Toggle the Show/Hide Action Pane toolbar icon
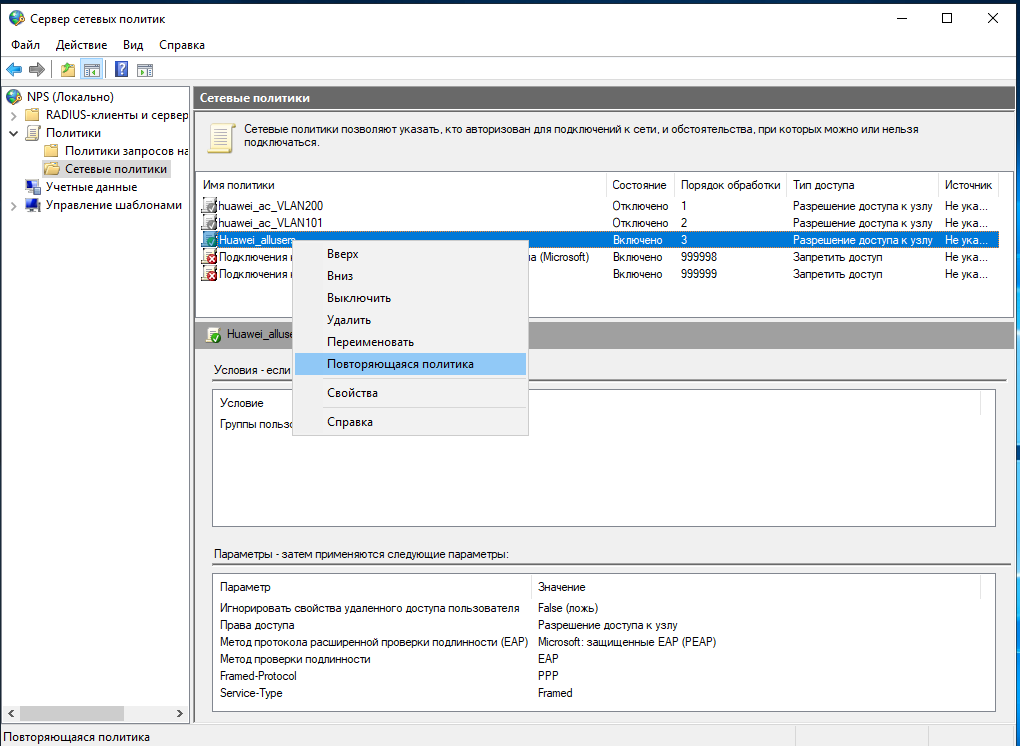 tap(145, 69)
